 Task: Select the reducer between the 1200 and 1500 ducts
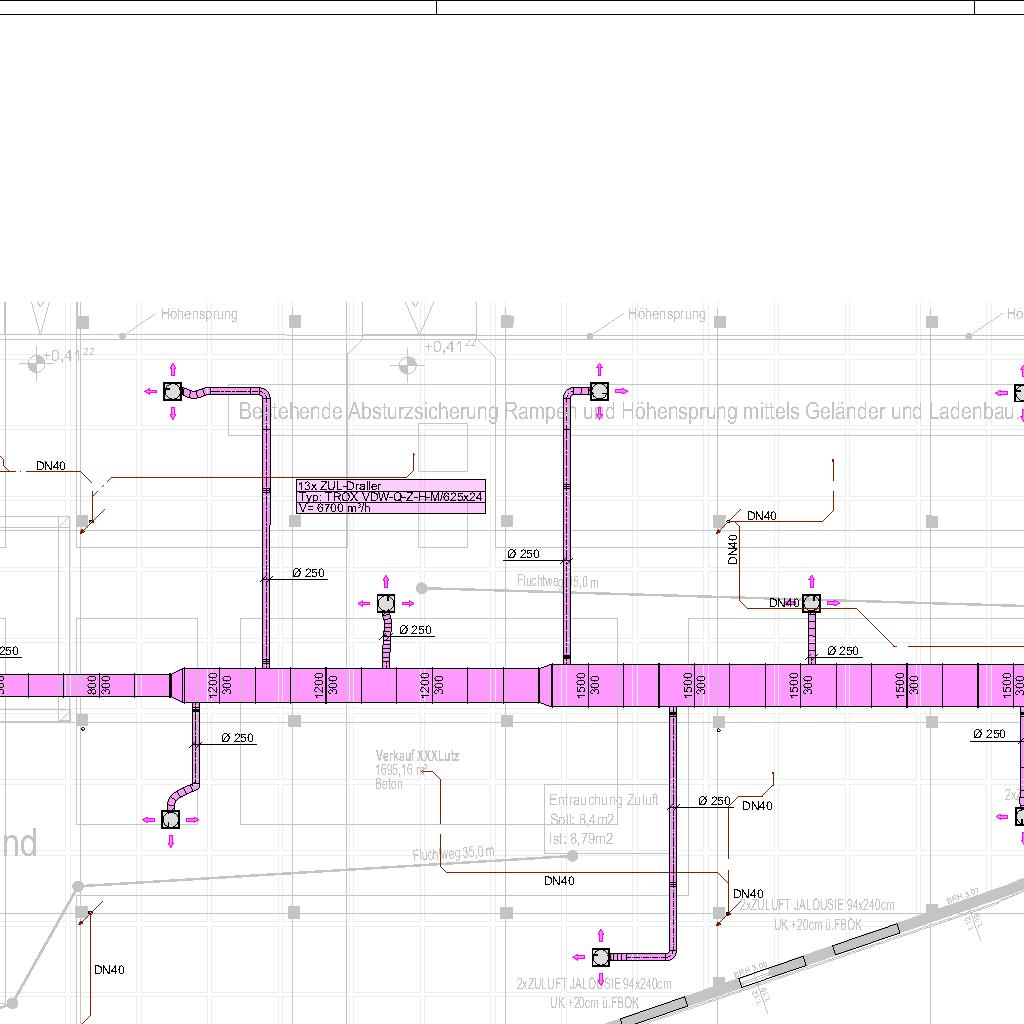coord(546,685)
